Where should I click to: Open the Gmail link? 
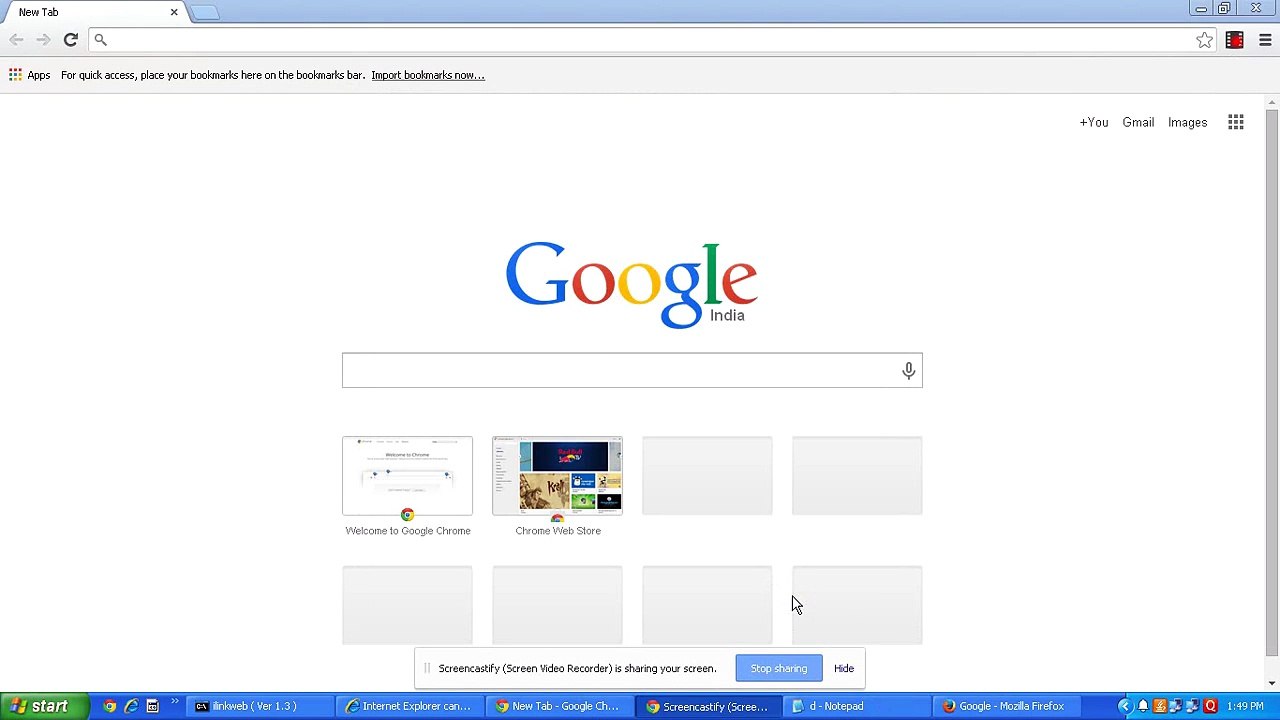click(x=1138, y=122)
